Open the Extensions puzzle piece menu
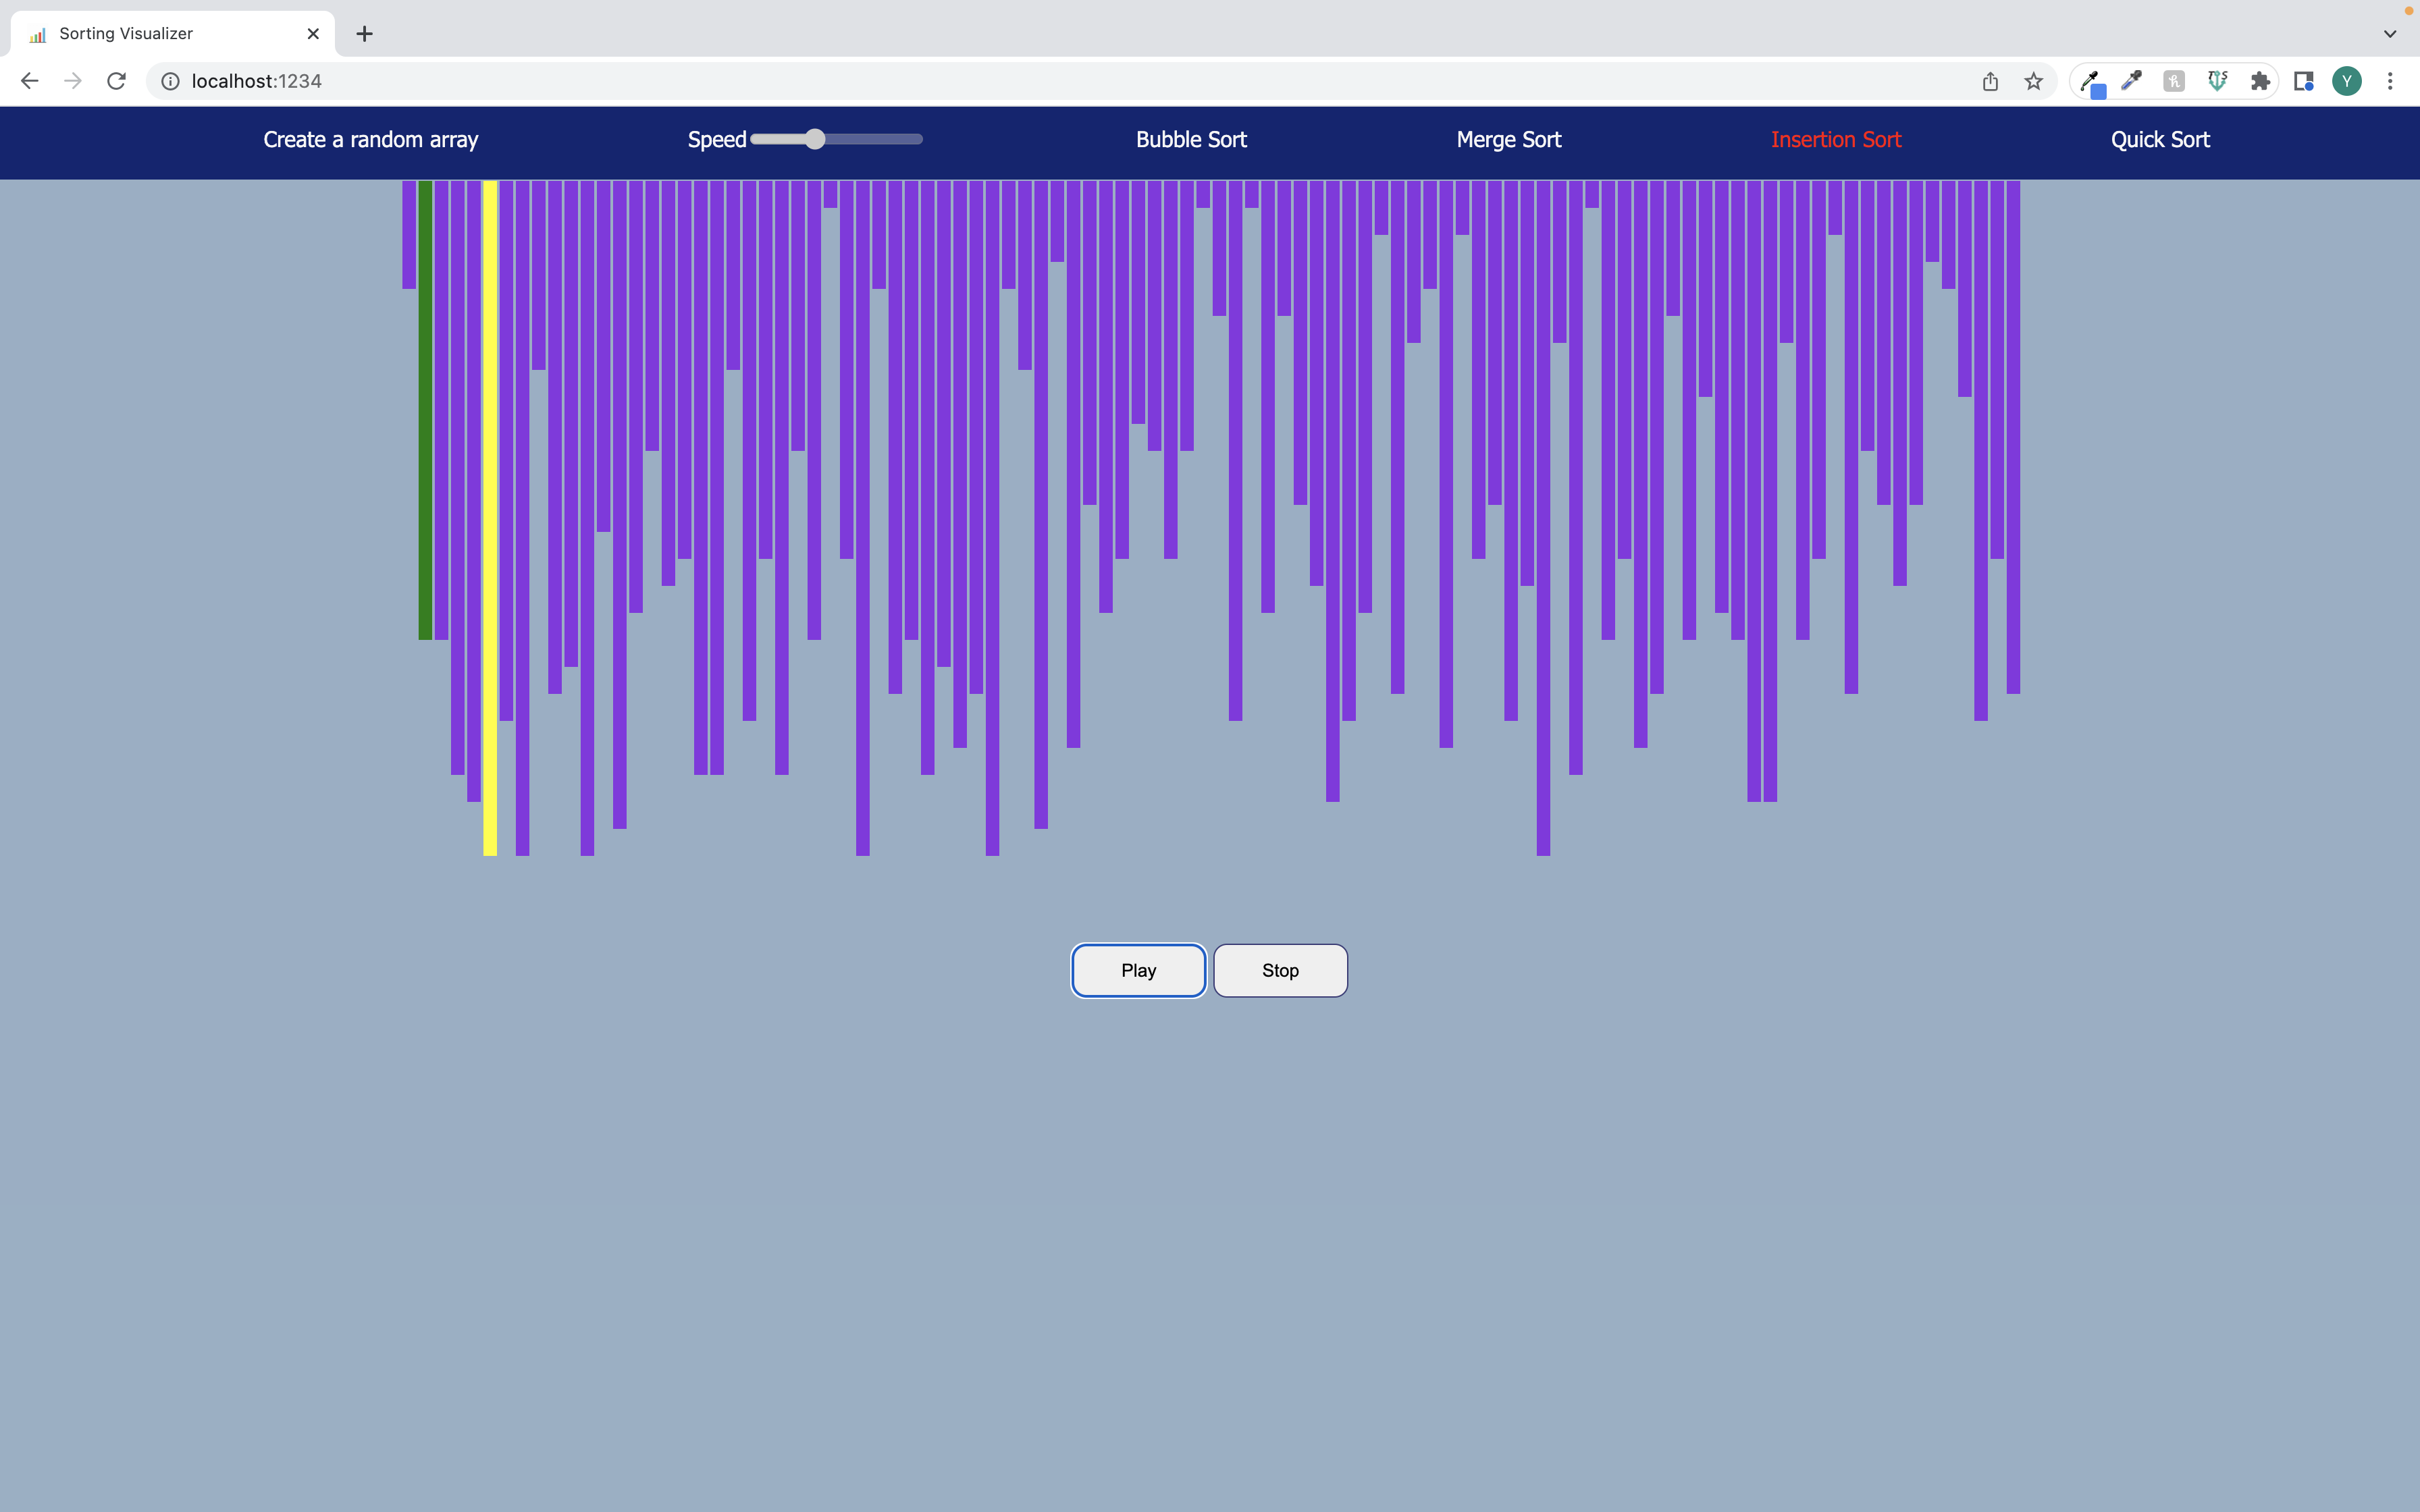2420x1512 pixels. [2260, 81]
